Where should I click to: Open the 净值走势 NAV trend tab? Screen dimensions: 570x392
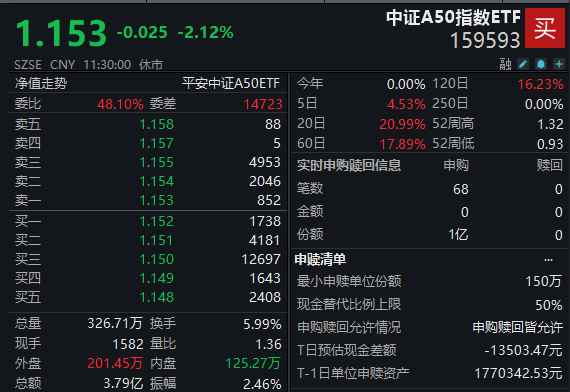[41, 84]
